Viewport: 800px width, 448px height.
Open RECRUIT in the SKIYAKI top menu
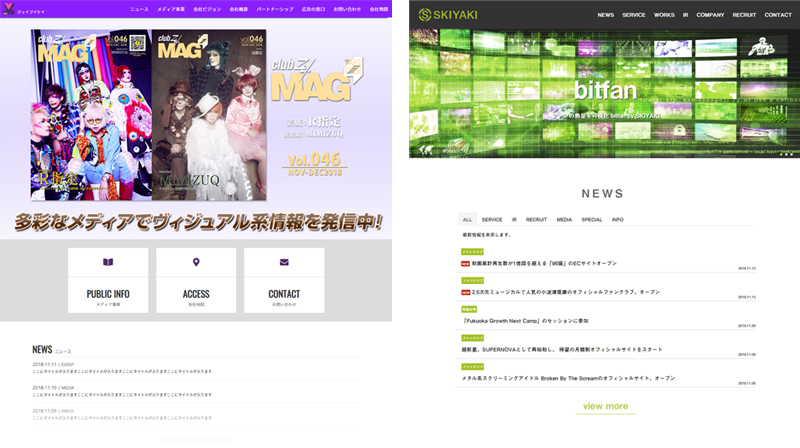point(744,15)
